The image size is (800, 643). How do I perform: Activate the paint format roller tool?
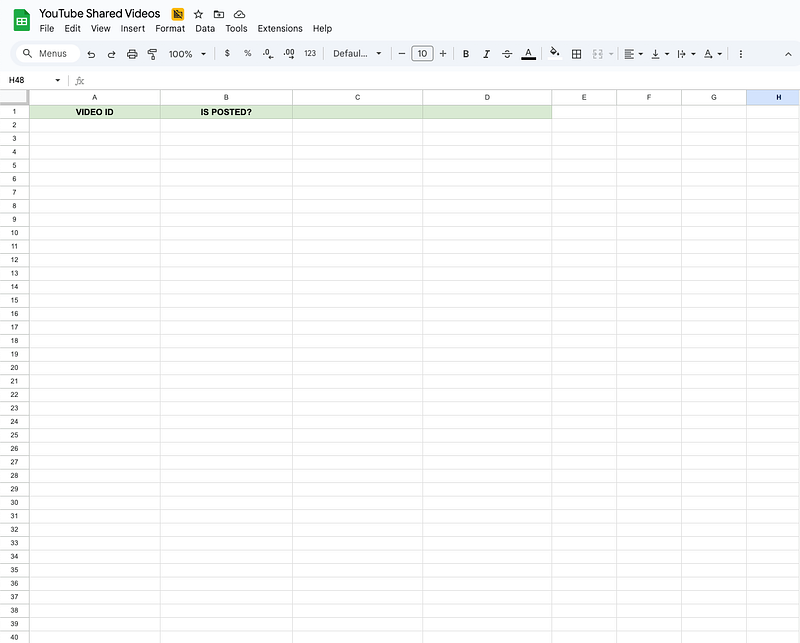coord(152,54)
